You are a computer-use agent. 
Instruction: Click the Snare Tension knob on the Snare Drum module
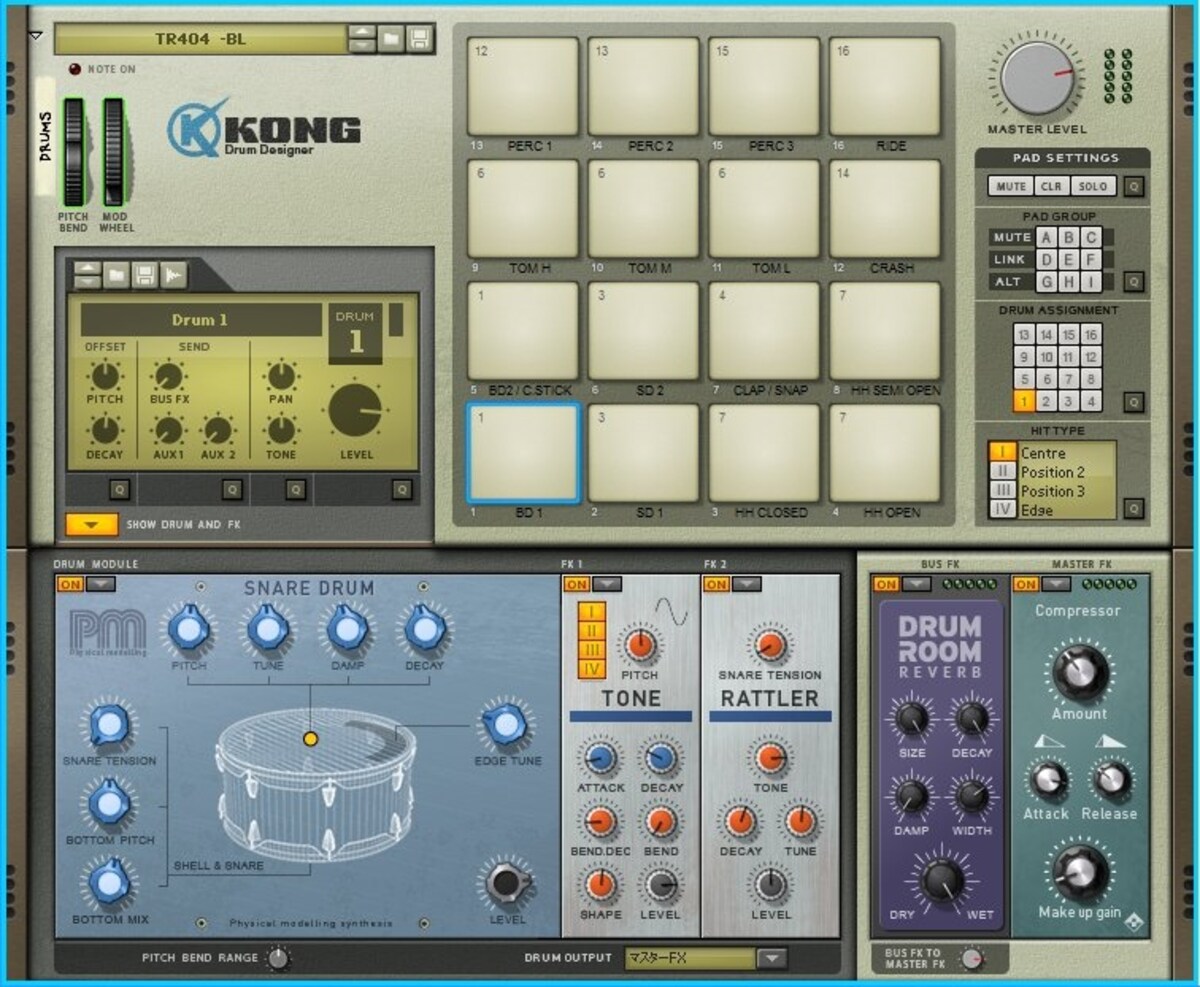pyautogui.click(x=109, y=724)
